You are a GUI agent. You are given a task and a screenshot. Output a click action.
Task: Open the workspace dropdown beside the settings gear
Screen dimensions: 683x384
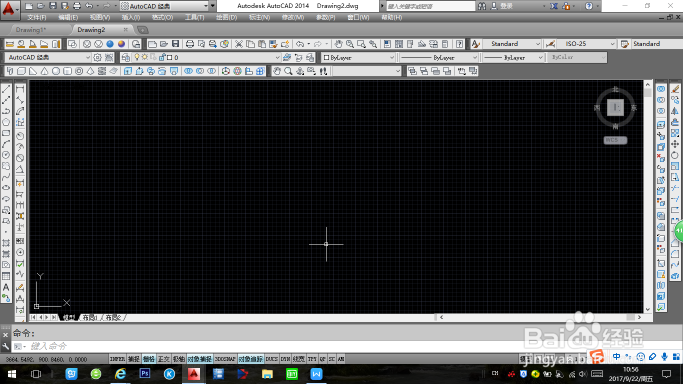click(88, 57)
